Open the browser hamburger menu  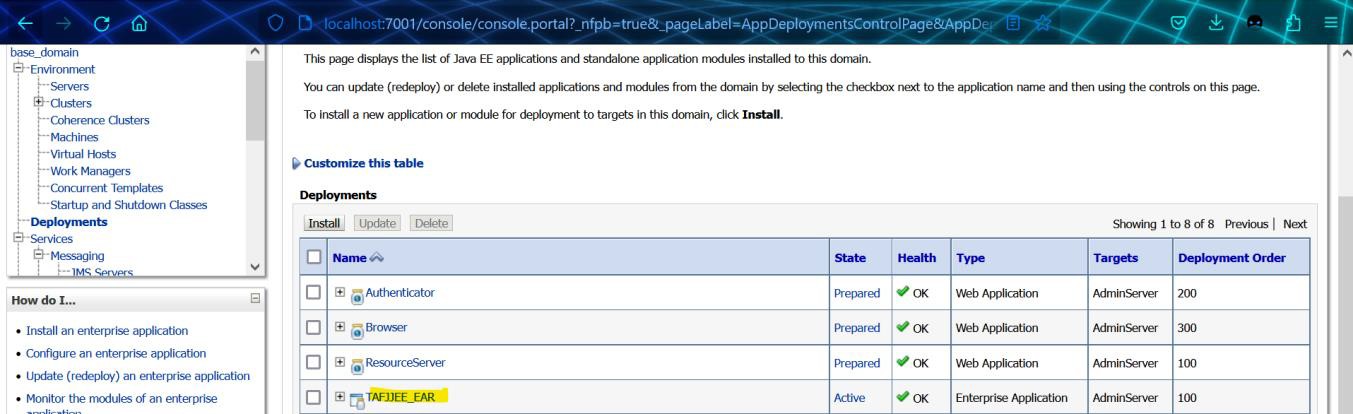pos(1331,19)
